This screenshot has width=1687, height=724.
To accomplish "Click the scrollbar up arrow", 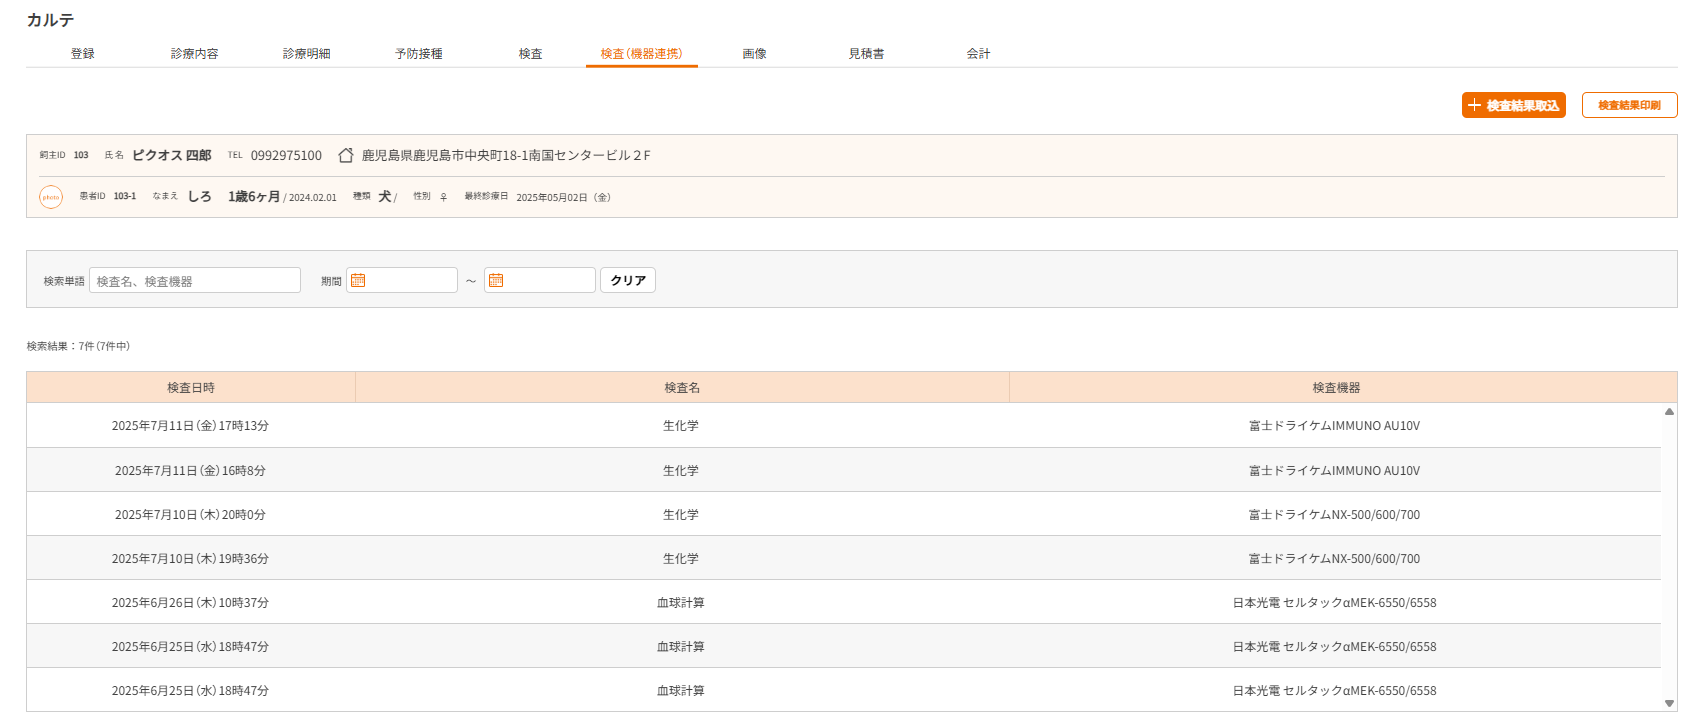I will [1669, 411].
